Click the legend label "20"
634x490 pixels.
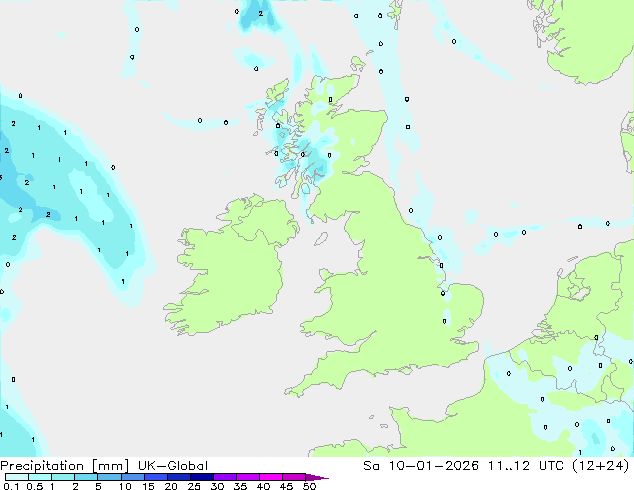click(171, 486)
